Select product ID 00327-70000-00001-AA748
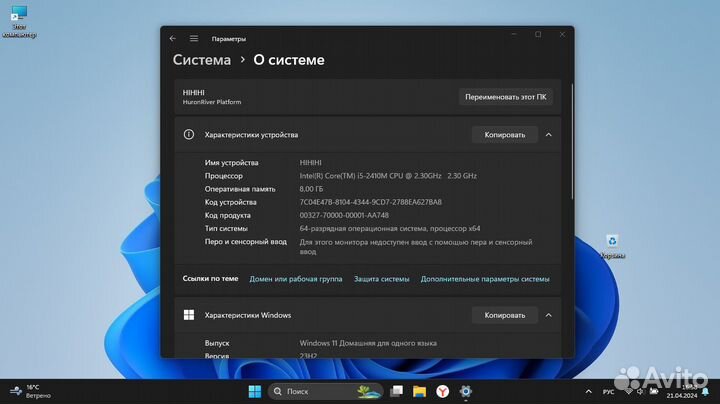The width and height of the screenshot is (720, 404). tap(344, 215)
